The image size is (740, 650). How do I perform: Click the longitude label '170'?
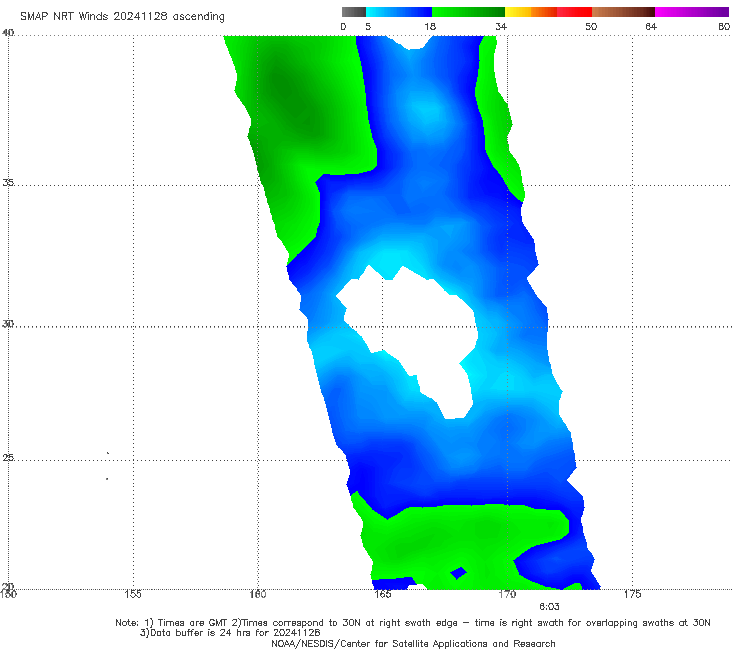coord(507,594)
